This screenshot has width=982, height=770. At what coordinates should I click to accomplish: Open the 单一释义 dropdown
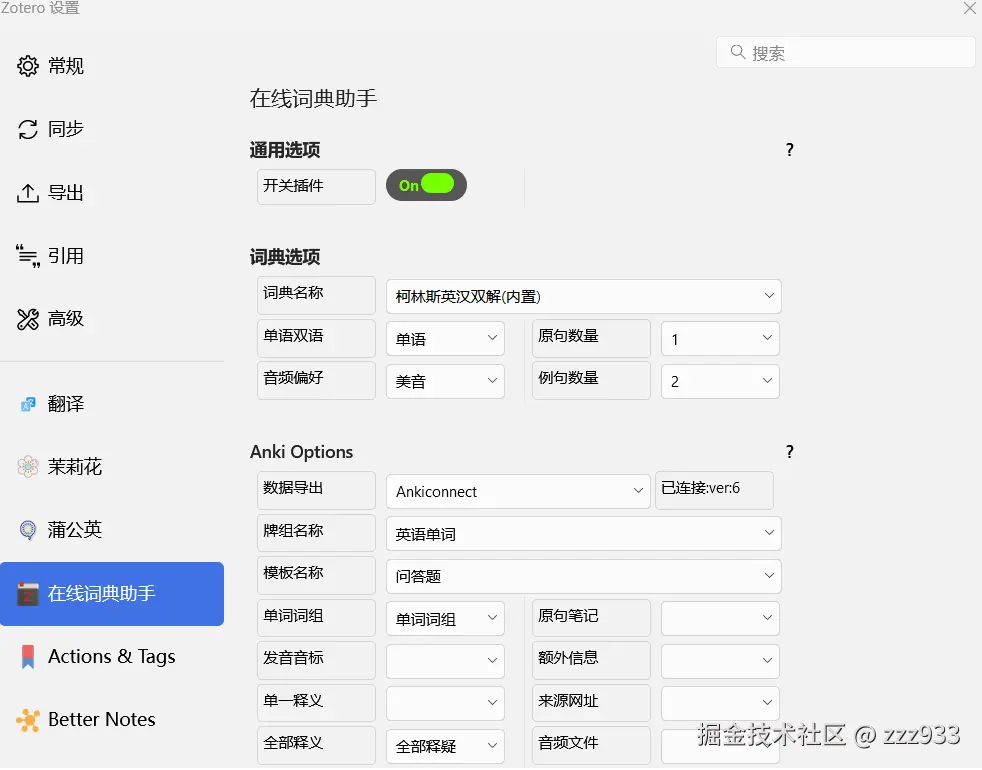point(445,703)
